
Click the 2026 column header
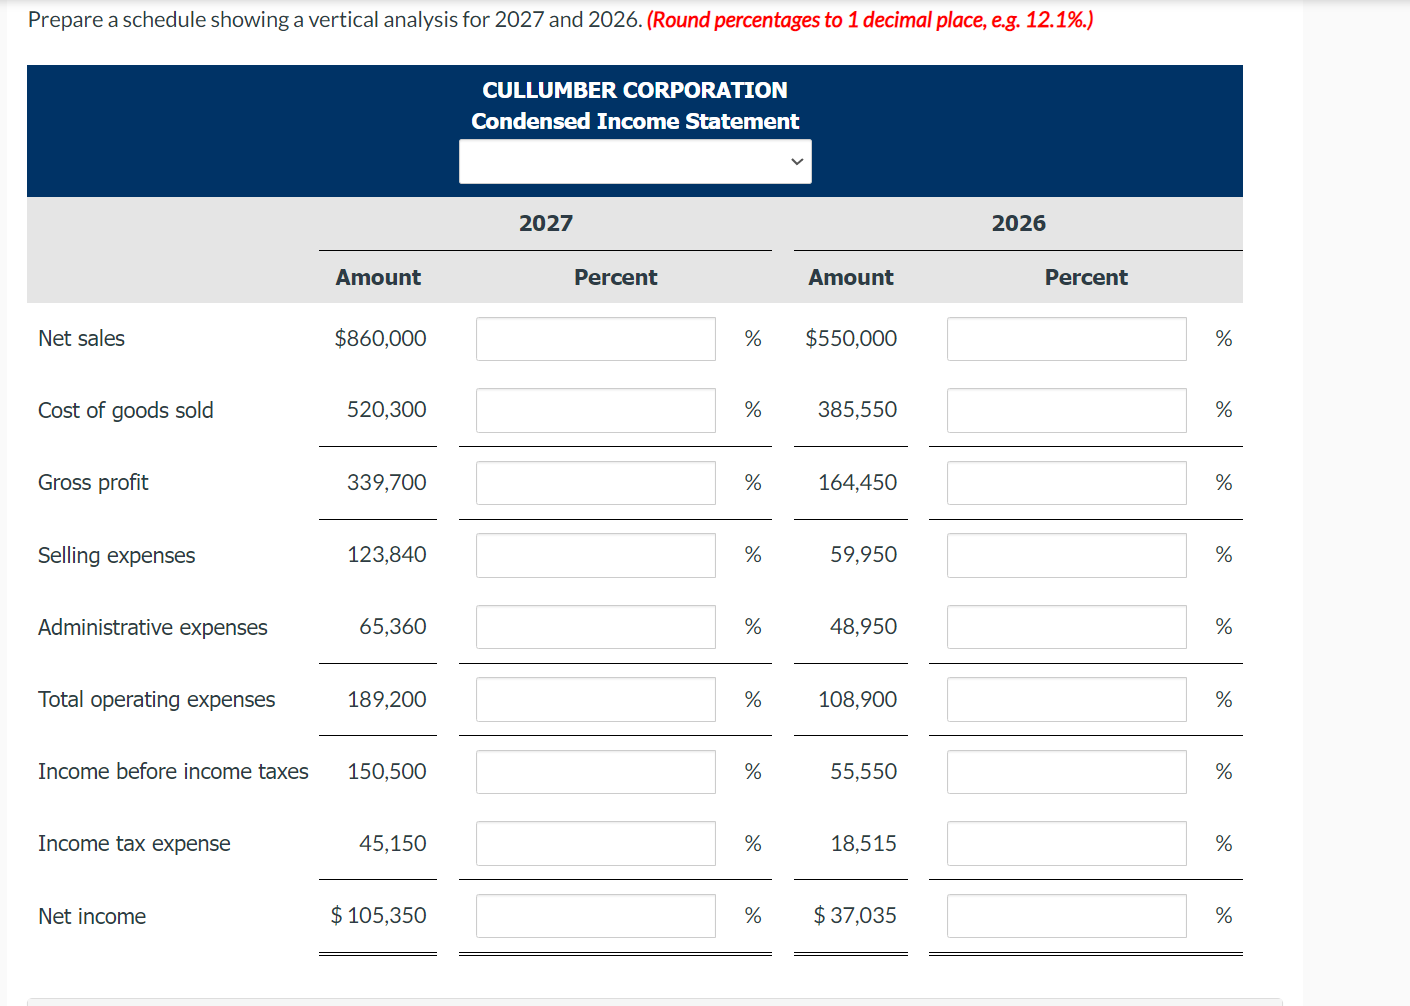[x=1018, y=223]
